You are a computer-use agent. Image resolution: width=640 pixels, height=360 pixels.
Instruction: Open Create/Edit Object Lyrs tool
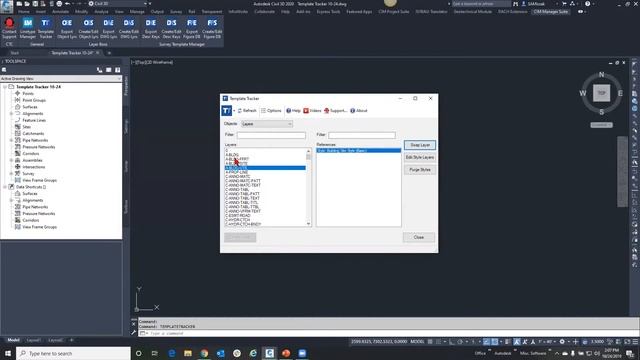point(88,28)
